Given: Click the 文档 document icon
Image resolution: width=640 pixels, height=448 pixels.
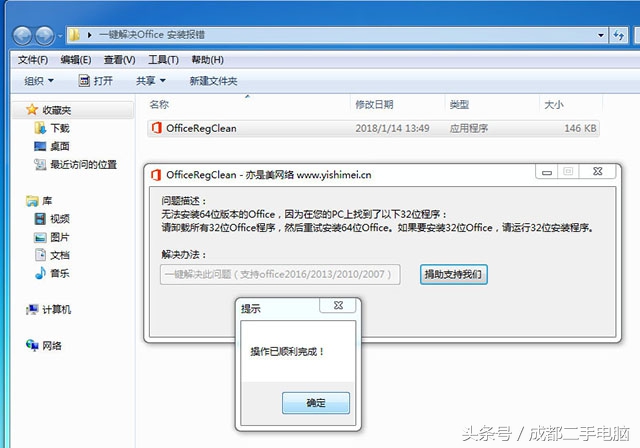Looking at the screenshot, I should [x=40, y=255].
